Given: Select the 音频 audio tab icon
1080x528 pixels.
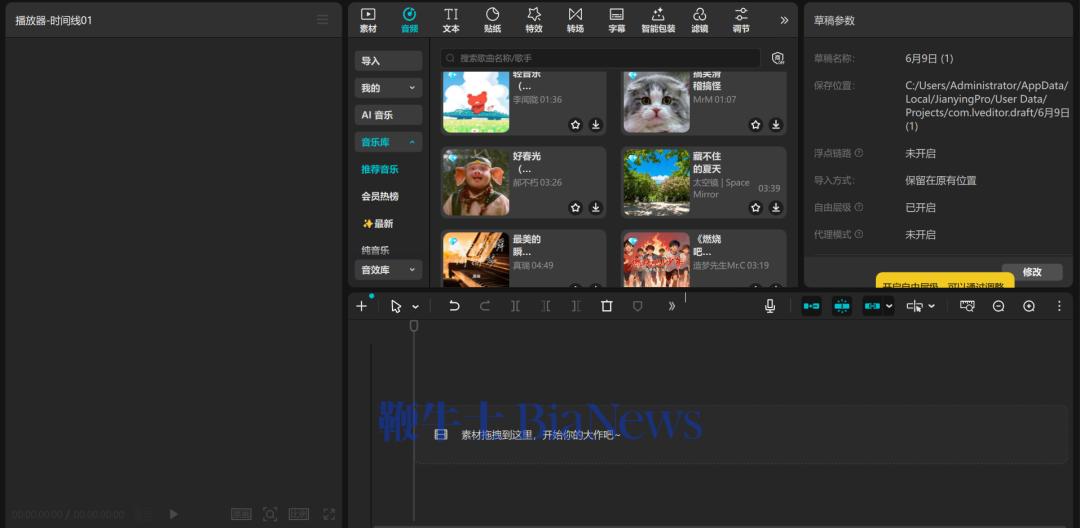Looking at the screenshot, I should click(x=410, y=14).
